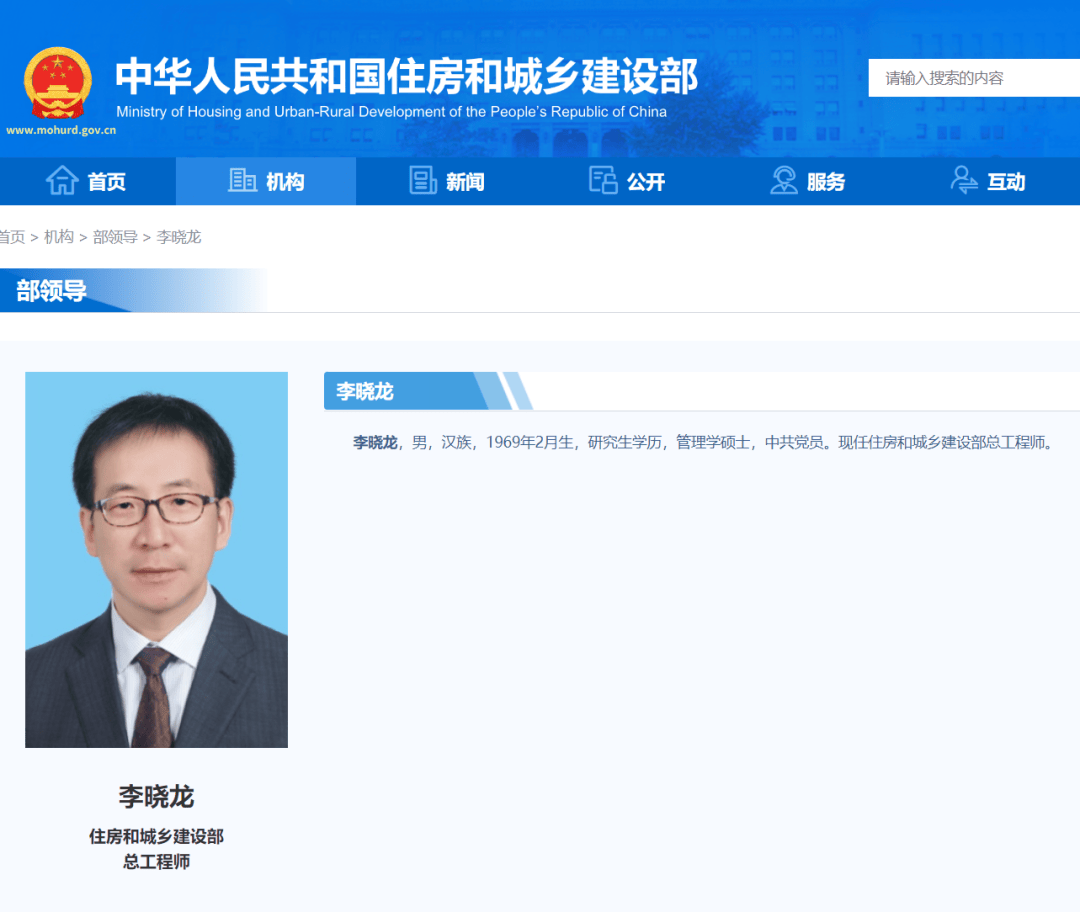Click the 机构 breadcrumb link
This screenshot has width=1080, height=912.
pos(59,237)
